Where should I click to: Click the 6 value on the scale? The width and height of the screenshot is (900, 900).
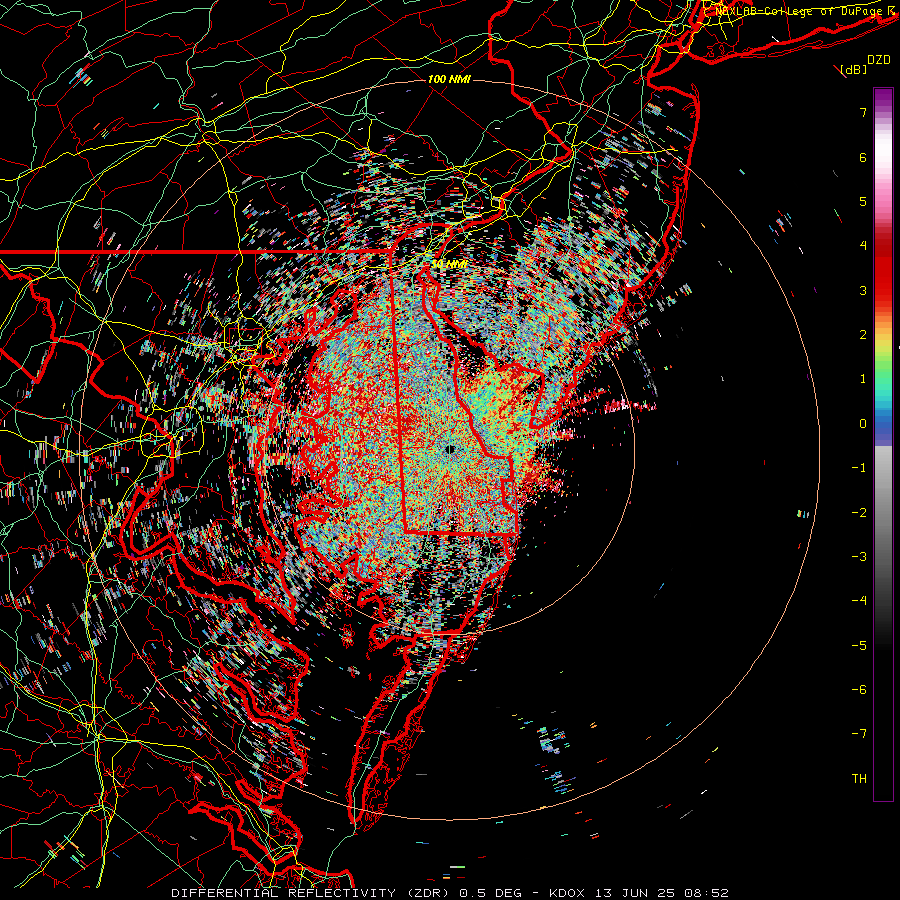click(x=863, y=157)
